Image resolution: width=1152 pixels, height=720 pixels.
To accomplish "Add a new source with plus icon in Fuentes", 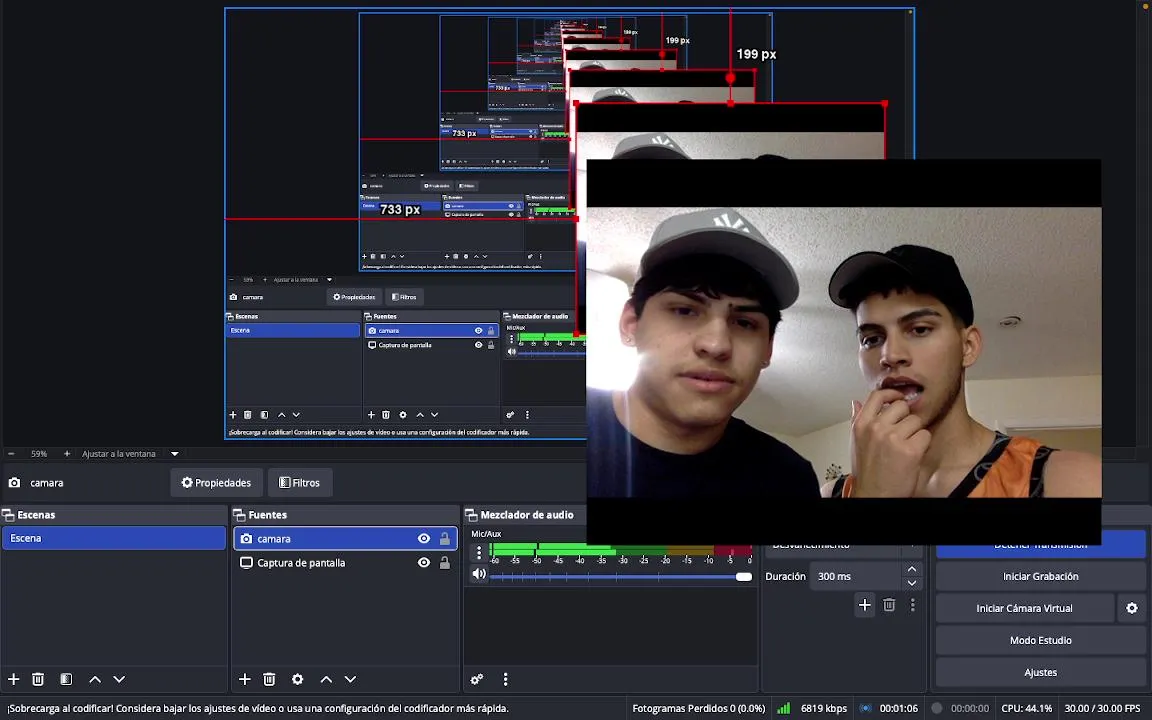I will 245,679.
